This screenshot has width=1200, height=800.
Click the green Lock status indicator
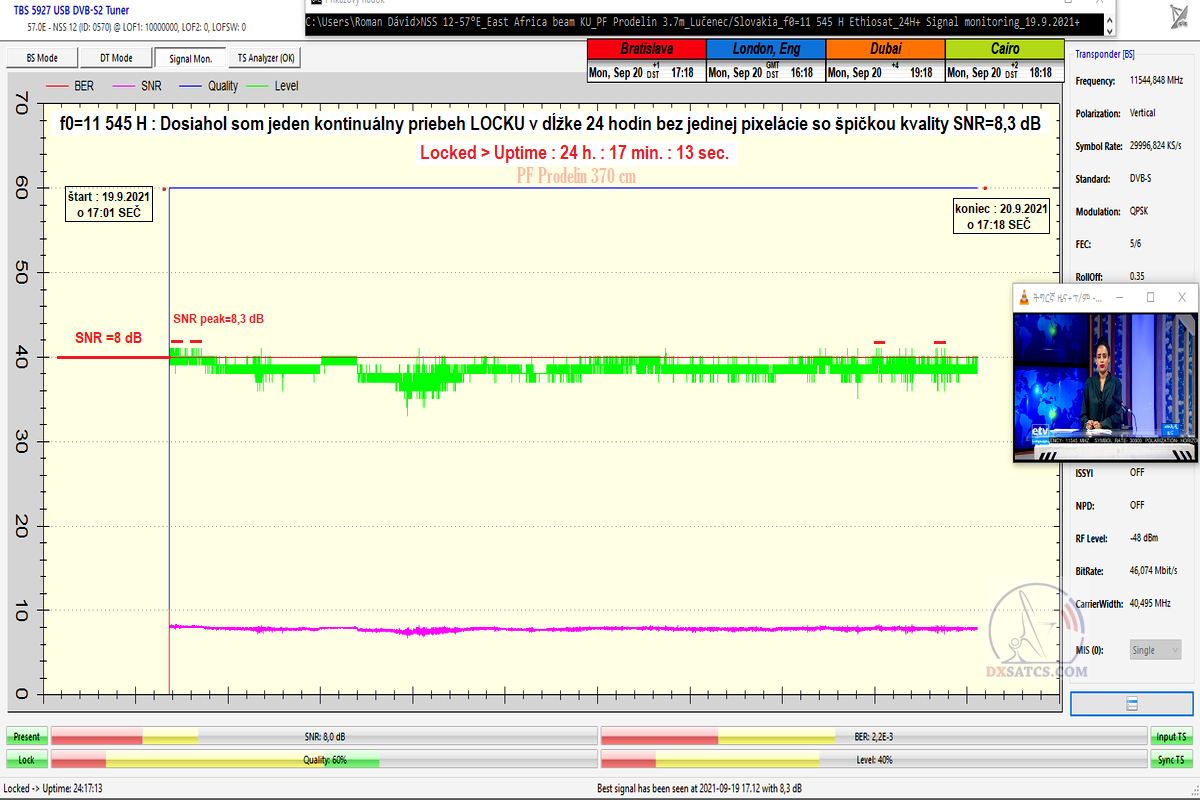27,760
